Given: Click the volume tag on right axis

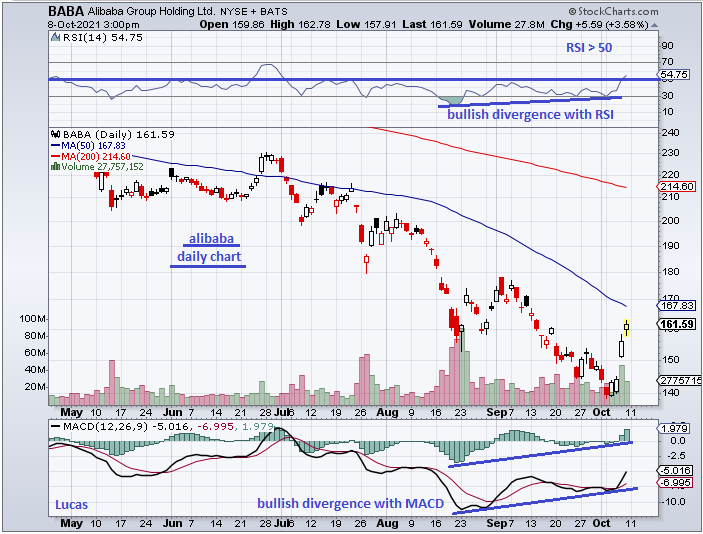Looking at the screenshot, I should 680,380.
